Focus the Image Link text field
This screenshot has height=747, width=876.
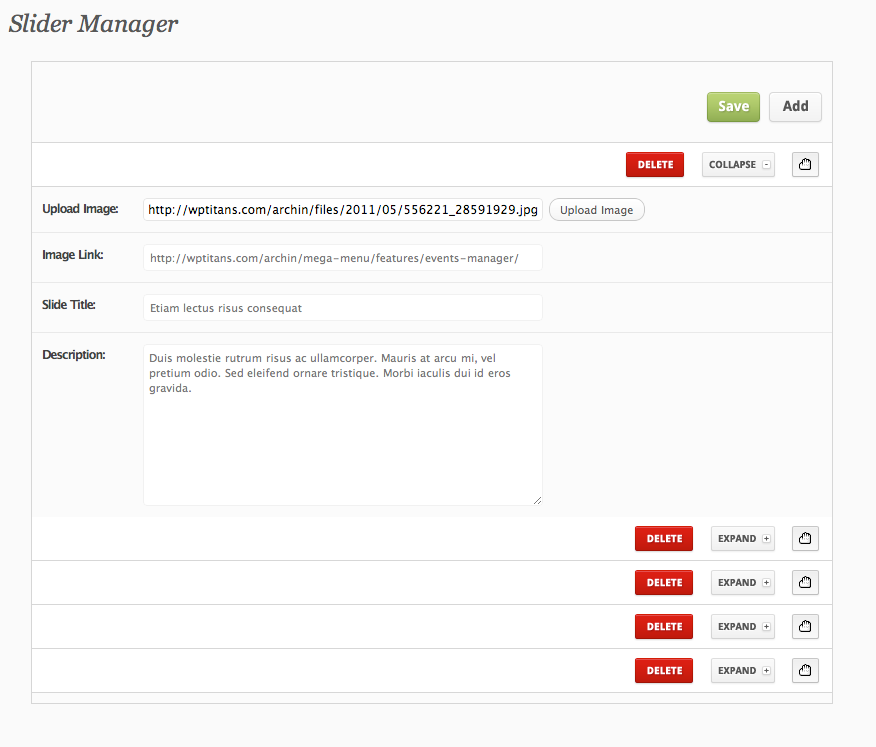342,258
